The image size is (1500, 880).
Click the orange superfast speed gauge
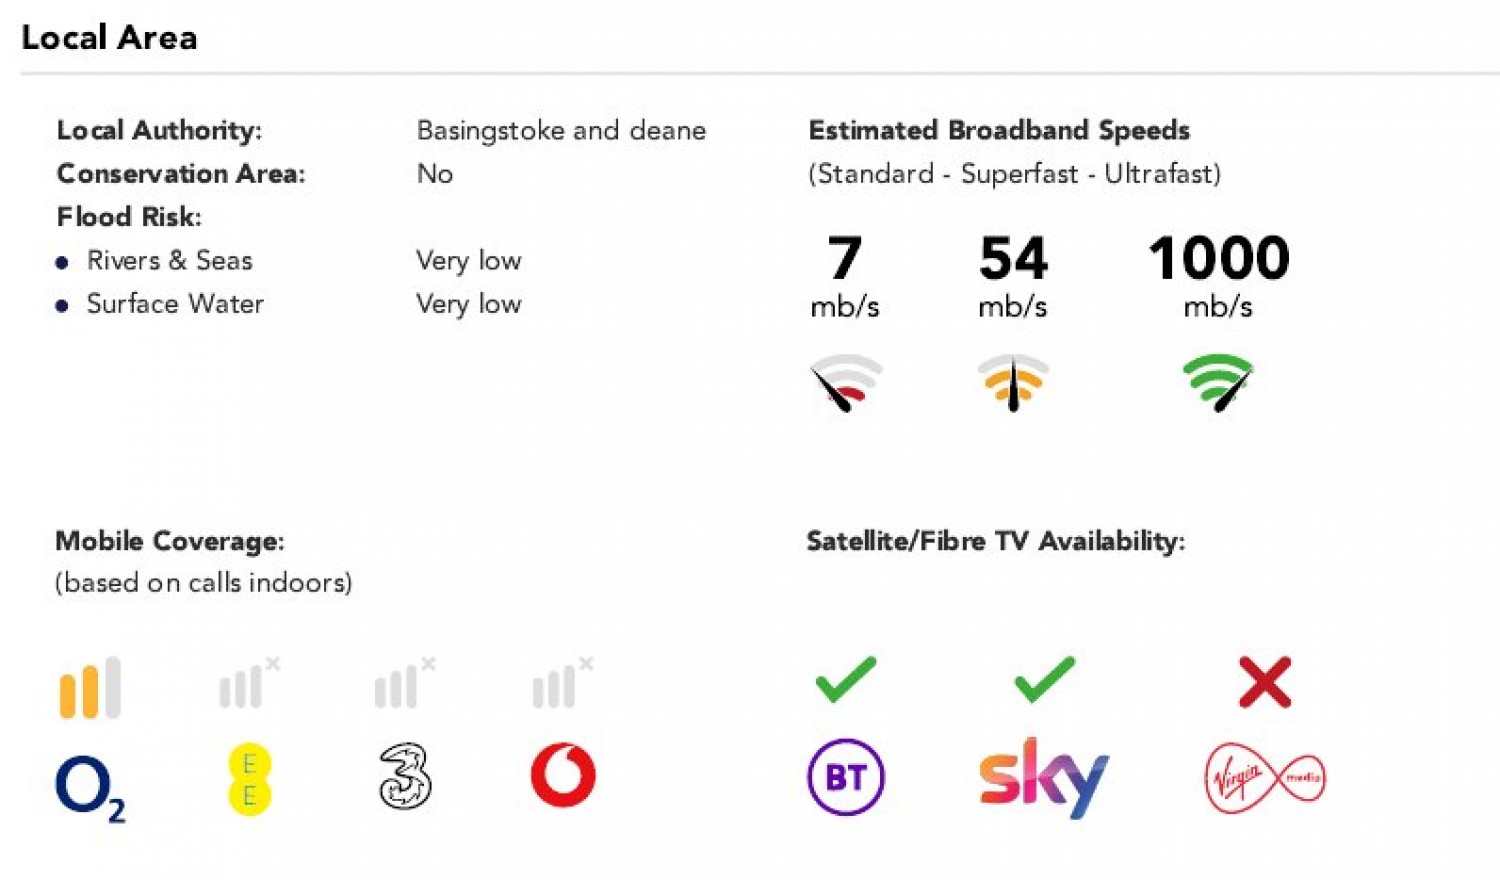[1013, 382]
